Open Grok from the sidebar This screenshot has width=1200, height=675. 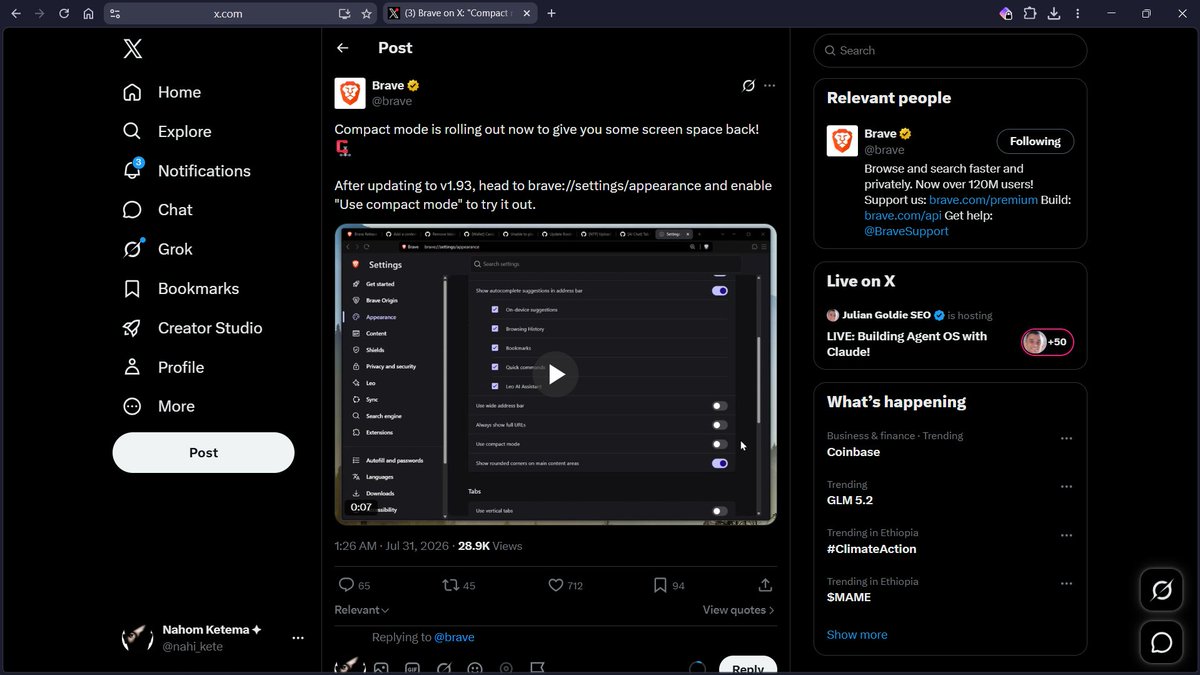(157, 249)
